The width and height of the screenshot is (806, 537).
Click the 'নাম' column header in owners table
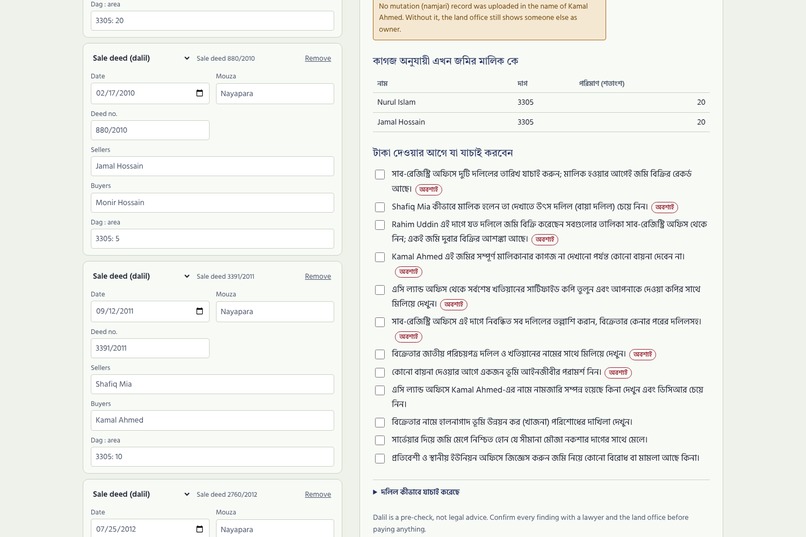[x=382, y=83]
